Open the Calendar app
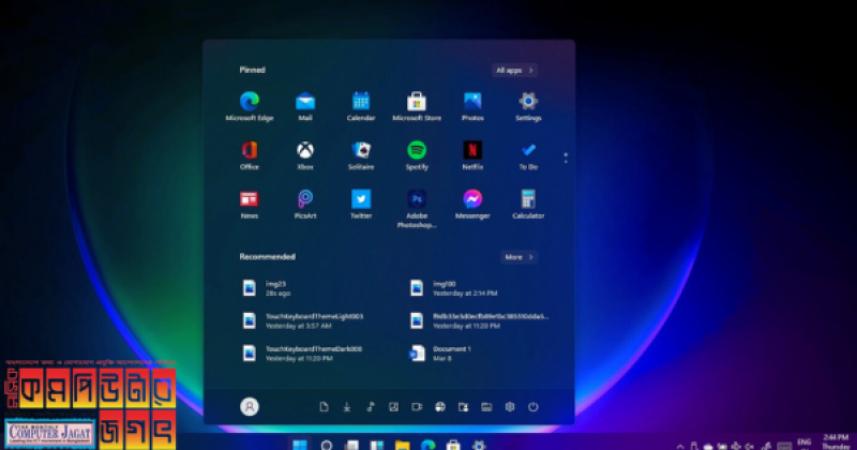The width and height of the screenshot is (857, 450). (361, 107)
